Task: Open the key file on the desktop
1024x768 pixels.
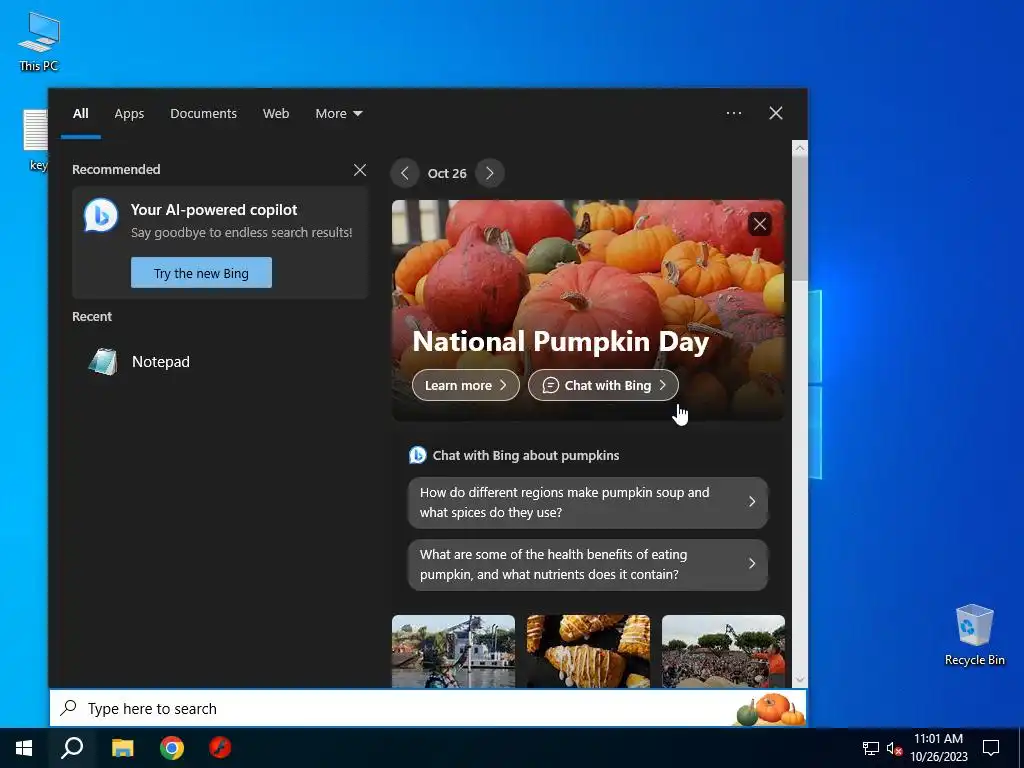Action: 37,140
